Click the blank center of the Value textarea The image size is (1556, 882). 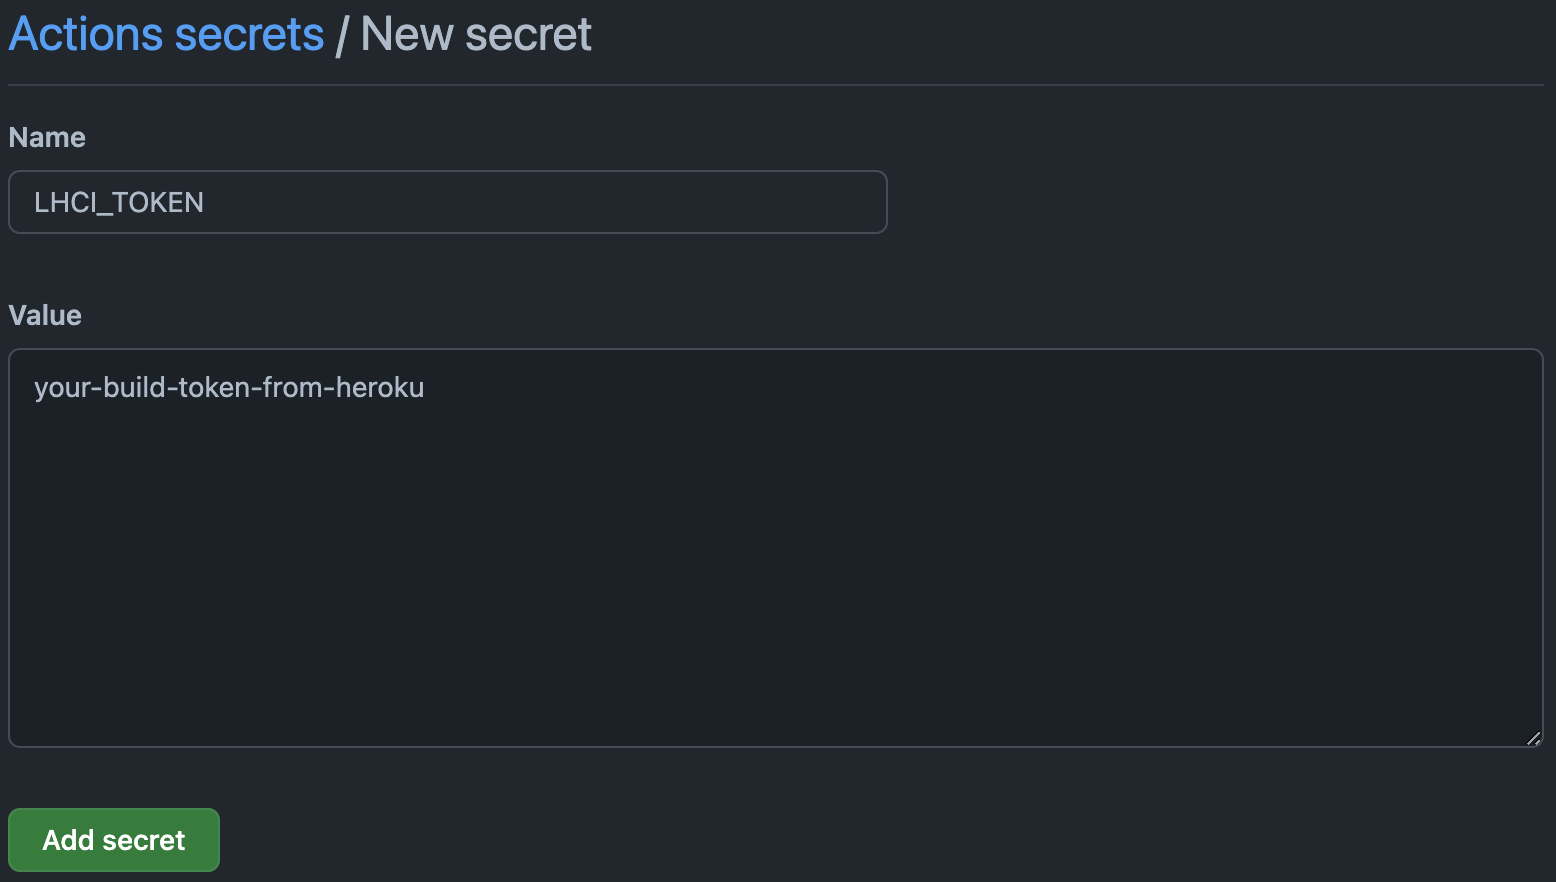775,560
